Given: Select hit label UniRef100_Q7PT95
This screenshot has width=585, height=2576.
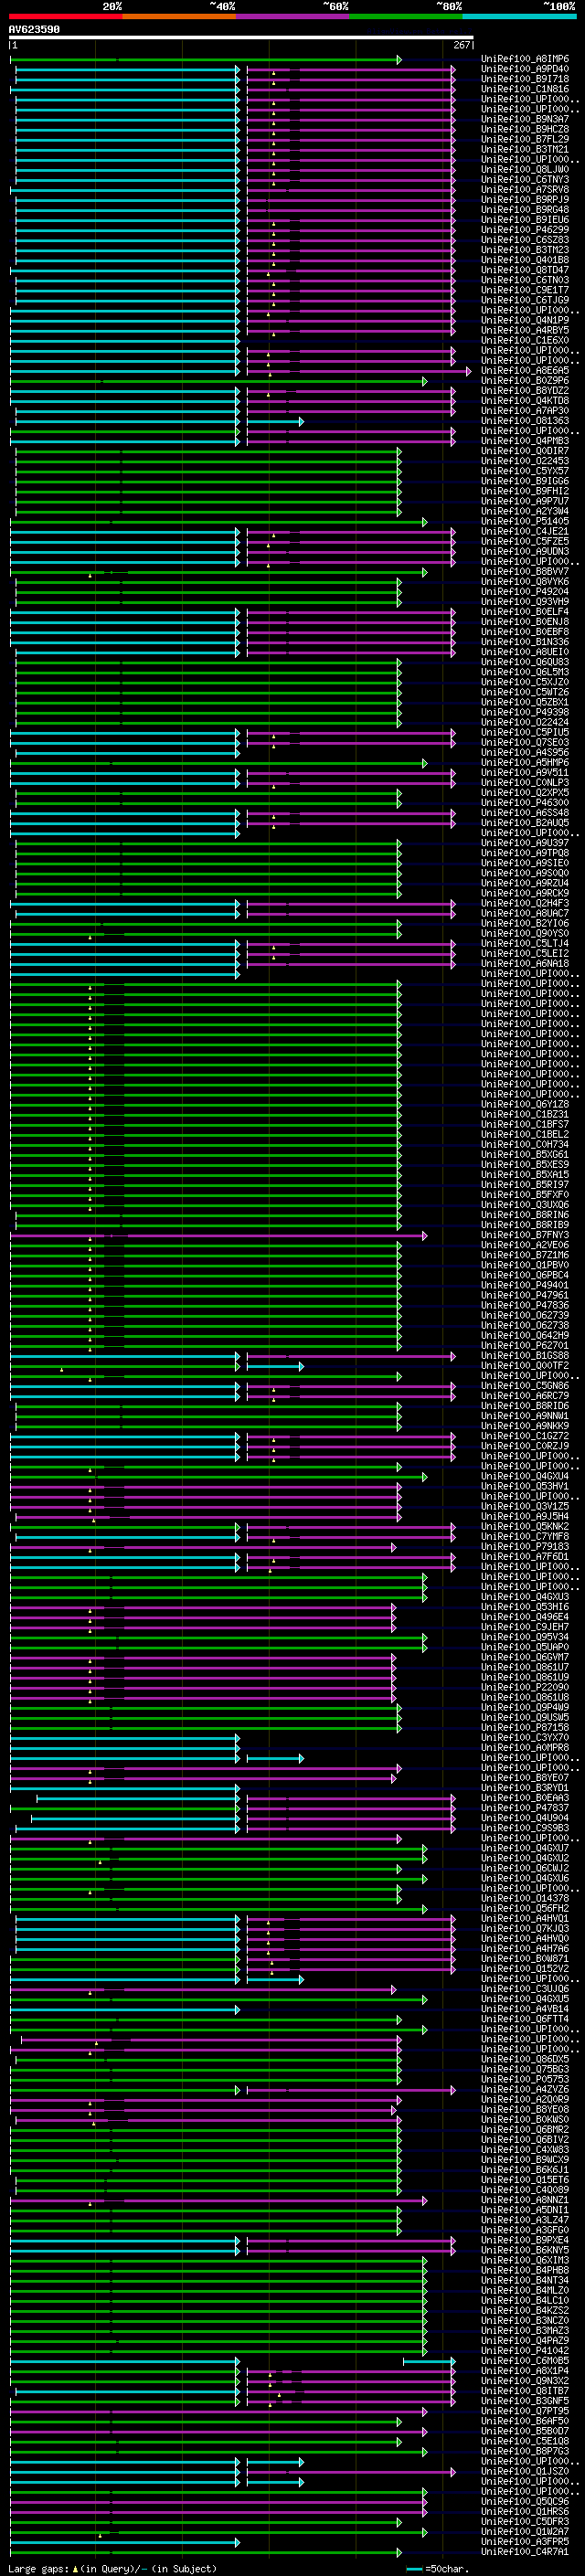Looking at the screenshot, I should tap(525, 2411).
